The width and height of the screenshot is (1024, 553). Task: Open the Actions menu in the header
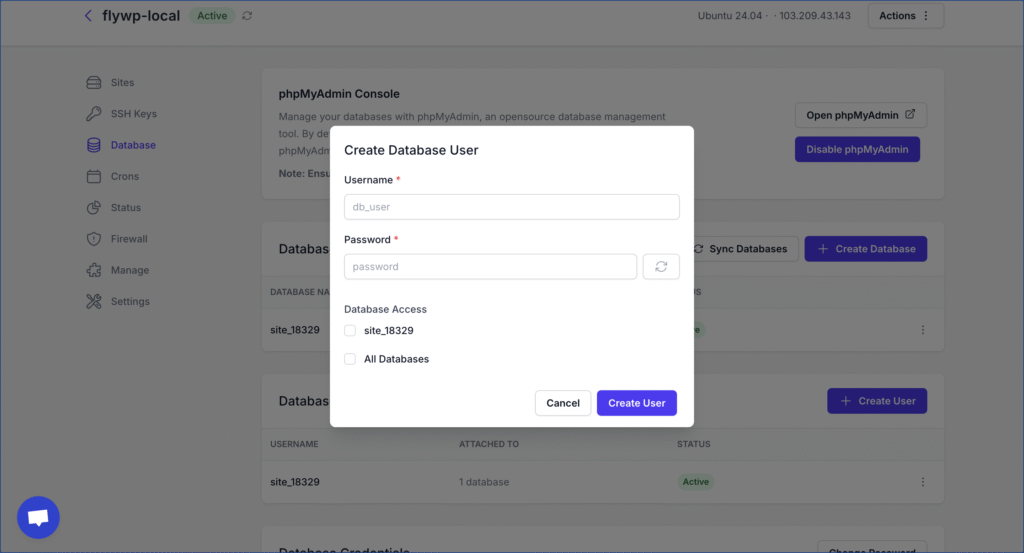click(x=905, y=16)
